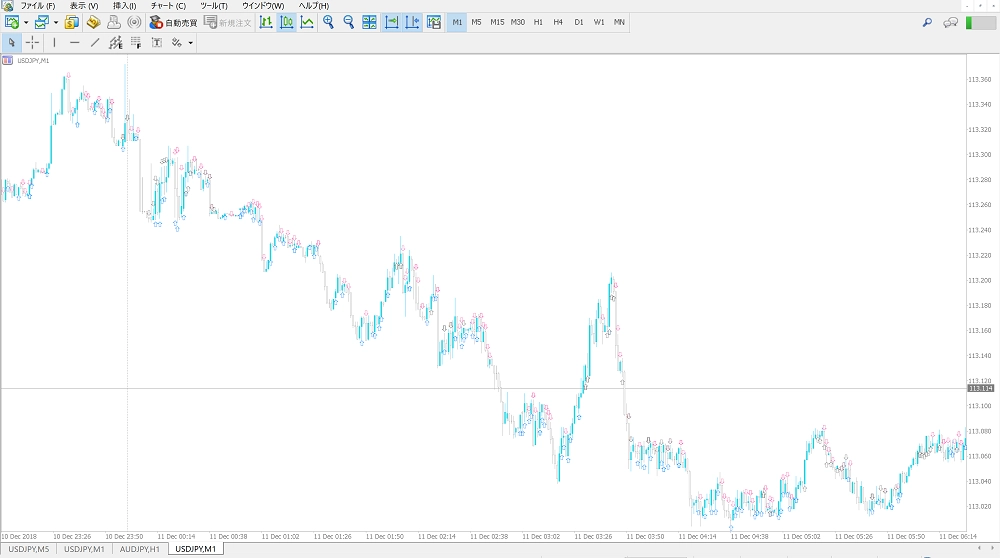This screenshot has height=558, width=1000.
Task: Select the H1 timeframe
Action: tap(538, 22)
